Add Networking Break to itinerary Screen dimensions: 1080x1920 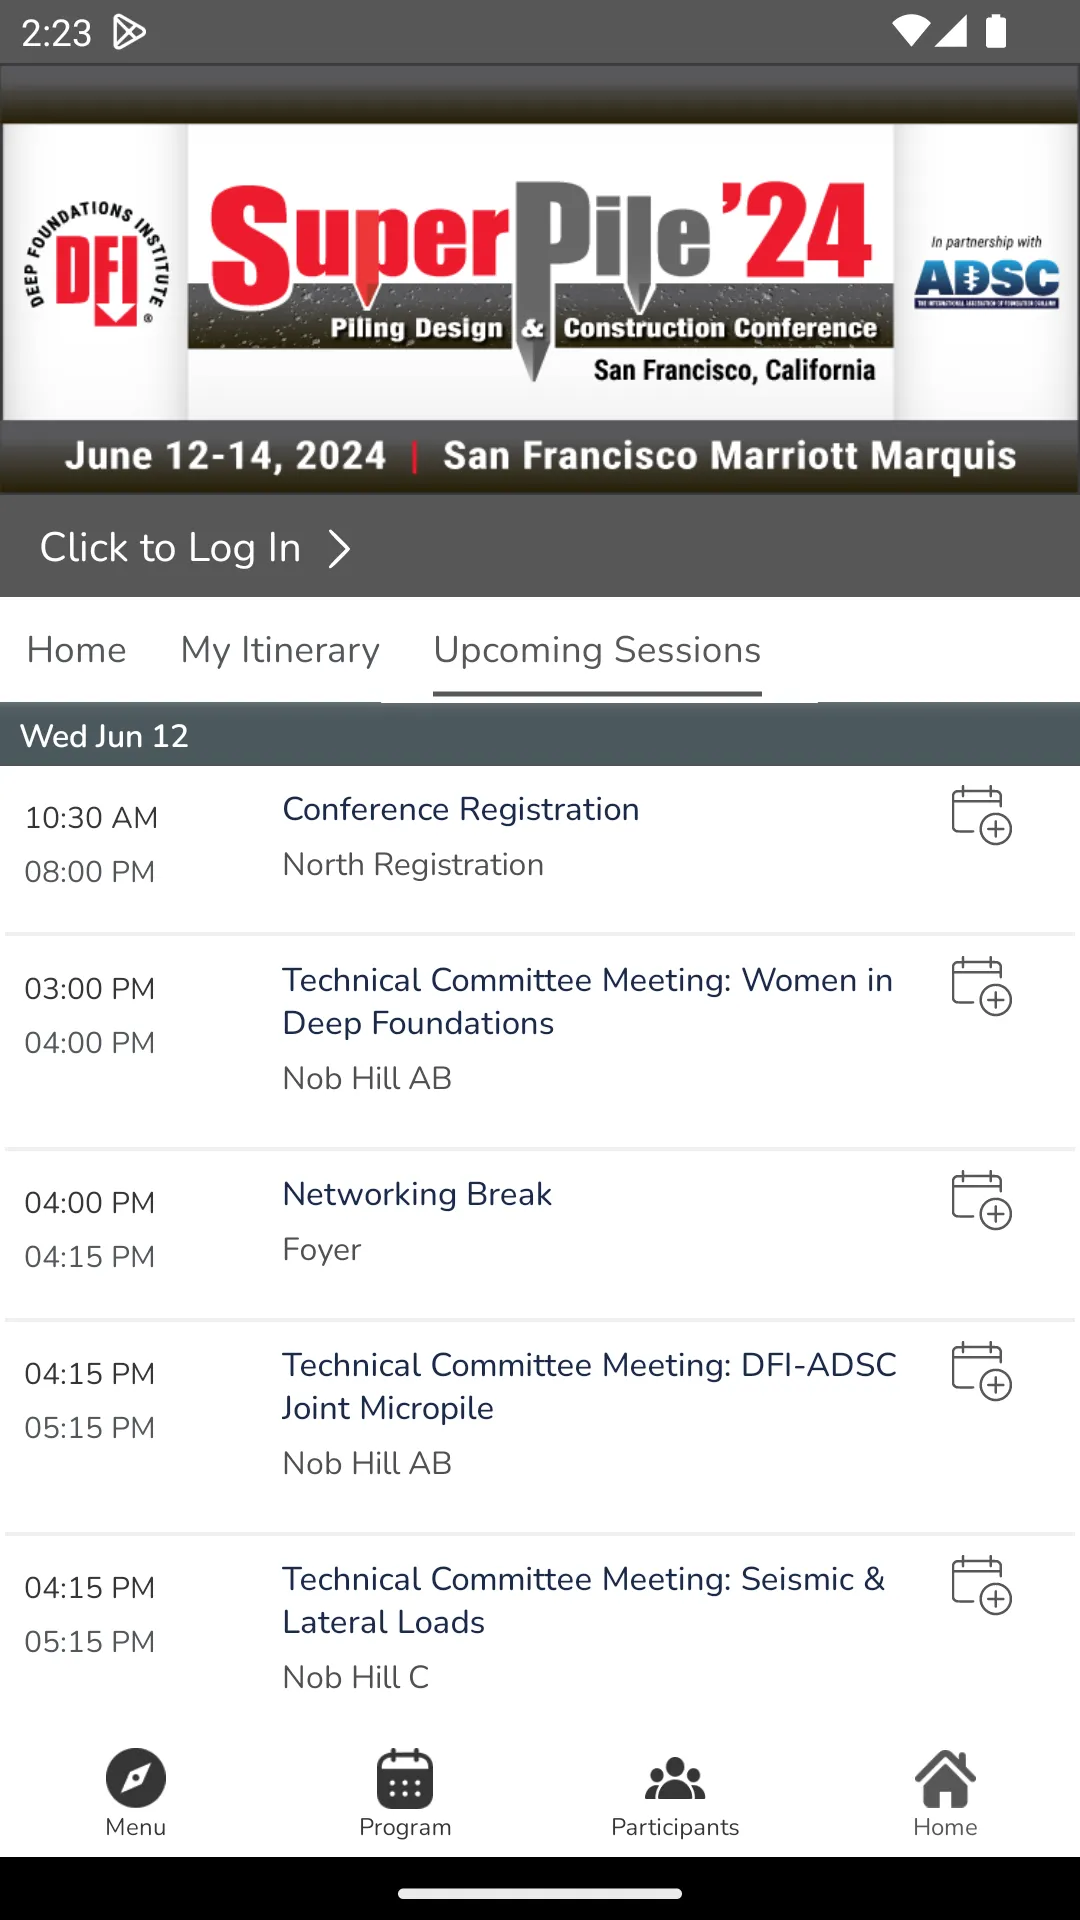click(x=981, y=1200)
